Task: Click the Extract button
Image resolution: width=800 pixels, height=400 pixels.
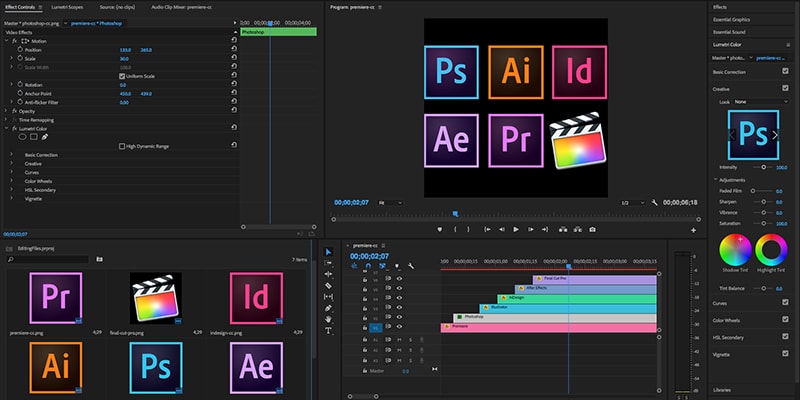Action: (x=578, y=230)
